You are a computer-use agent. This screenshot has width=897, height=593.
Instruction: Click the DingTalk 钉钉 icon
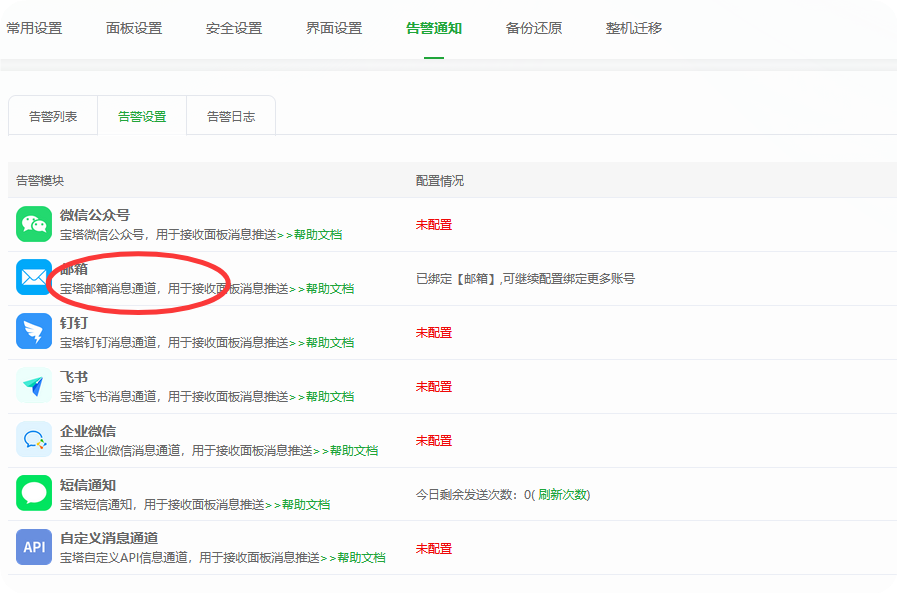pyautogui.click(x=34, y=332)
